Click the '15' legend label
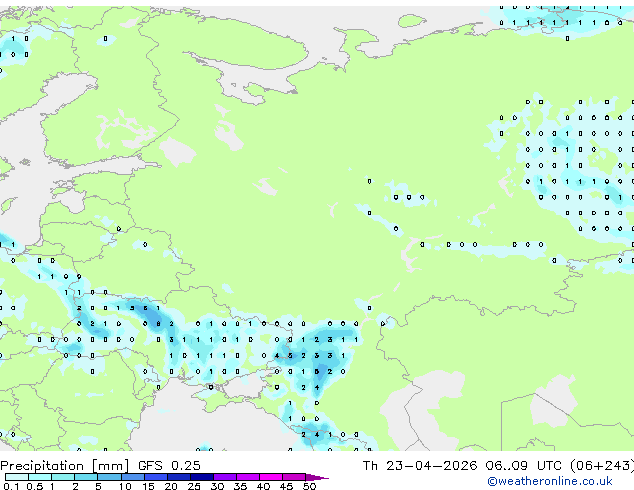This screenshot has width=634, height=490. tap(148, 486)
